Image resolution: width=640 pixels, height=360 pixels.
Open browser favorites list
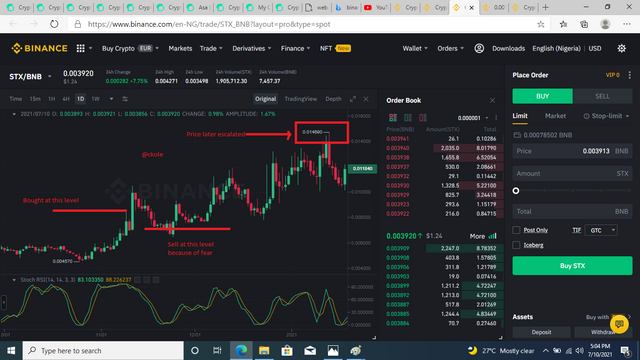click(563, 24)
